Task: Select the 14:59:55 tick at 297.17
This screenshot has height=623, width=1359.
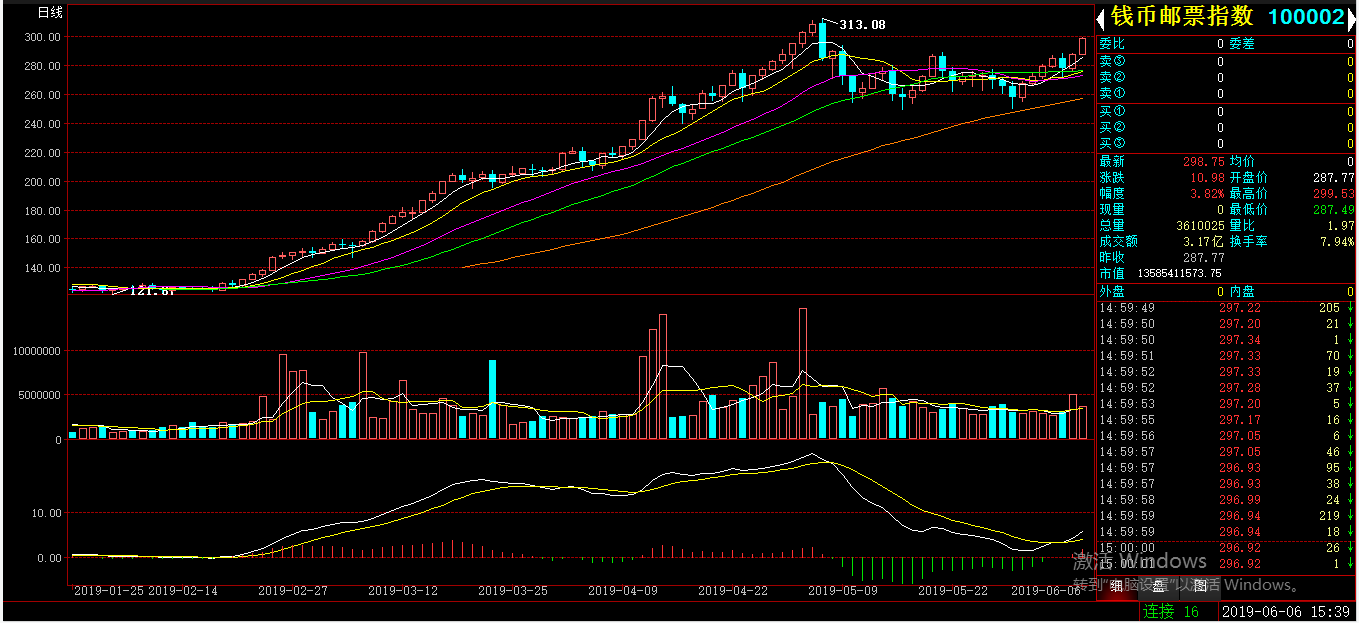Action: tap(1226, 420)
